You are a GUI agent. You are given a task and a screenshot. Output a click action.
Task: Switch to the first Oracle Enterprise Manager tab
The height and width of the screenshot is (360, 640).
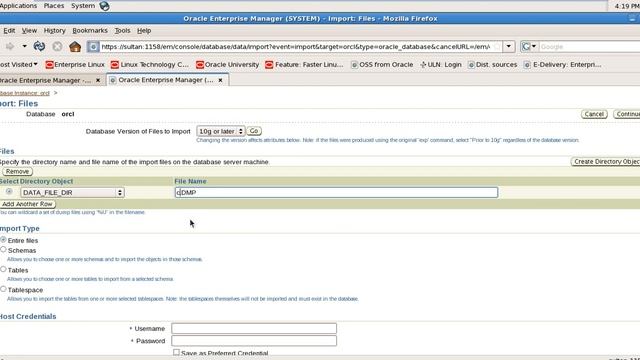coord(45,80)
